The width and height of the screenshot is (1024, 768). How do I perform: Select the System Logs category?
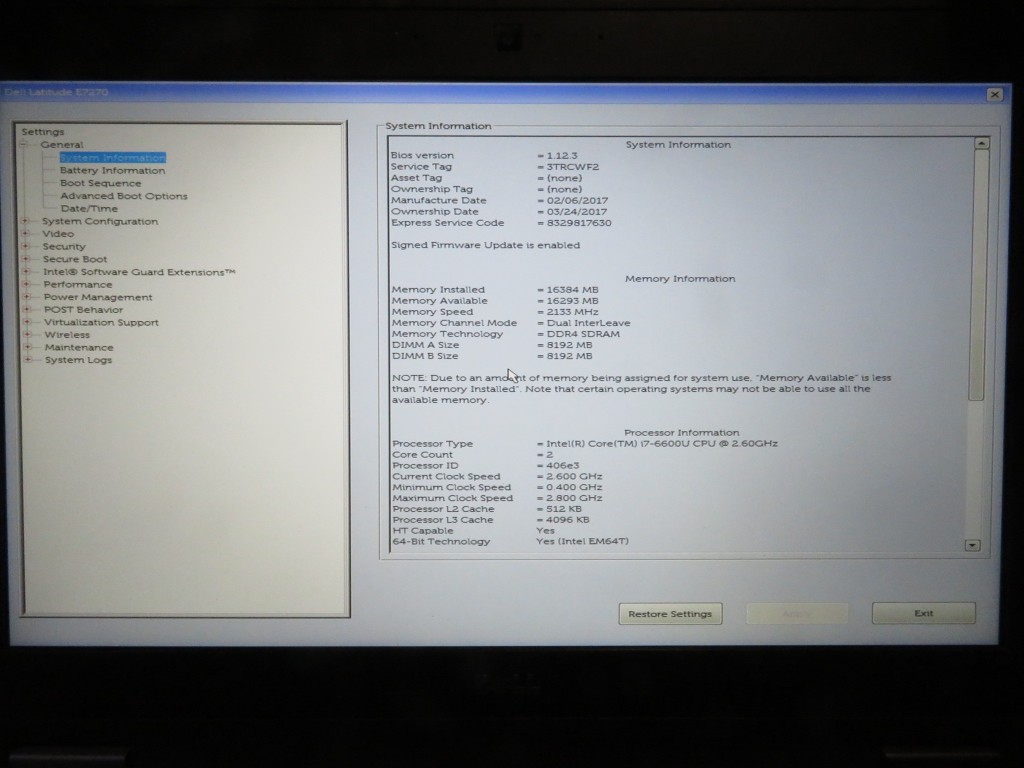pyautogui.click(x=78, y=360)
